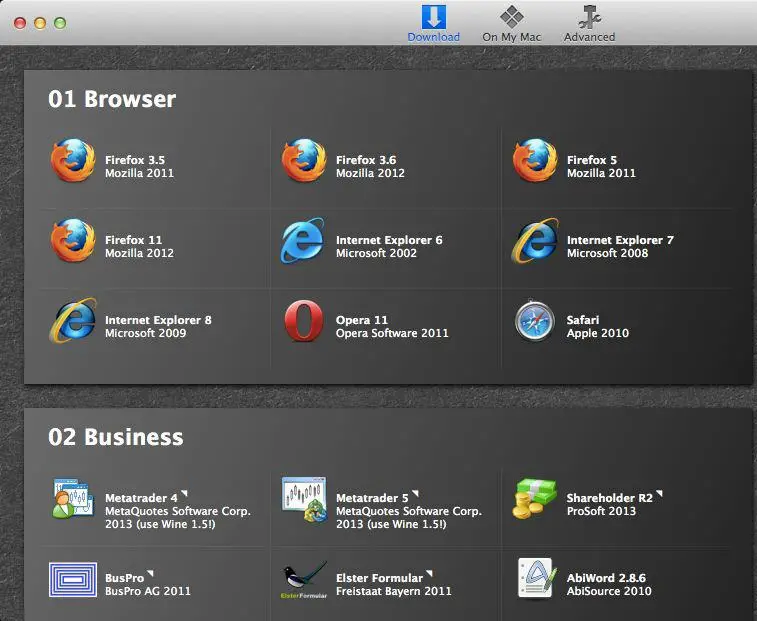Click the Firefox 3.6 icon
The width and height of the screenshot is (757, 621).
point(304,160)
